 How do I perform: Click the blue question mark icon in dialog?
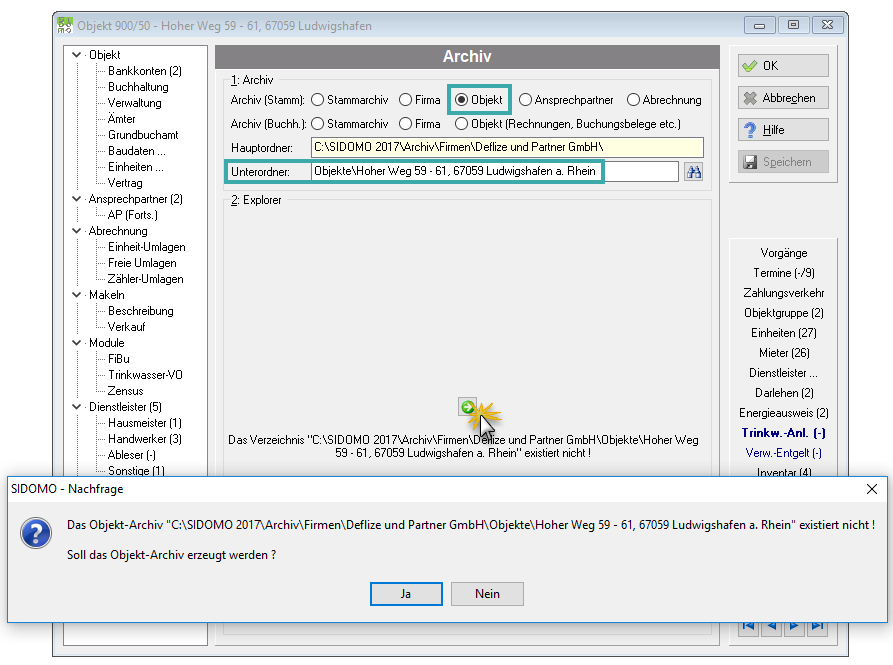pyautogui.click(x=36, y=533)
